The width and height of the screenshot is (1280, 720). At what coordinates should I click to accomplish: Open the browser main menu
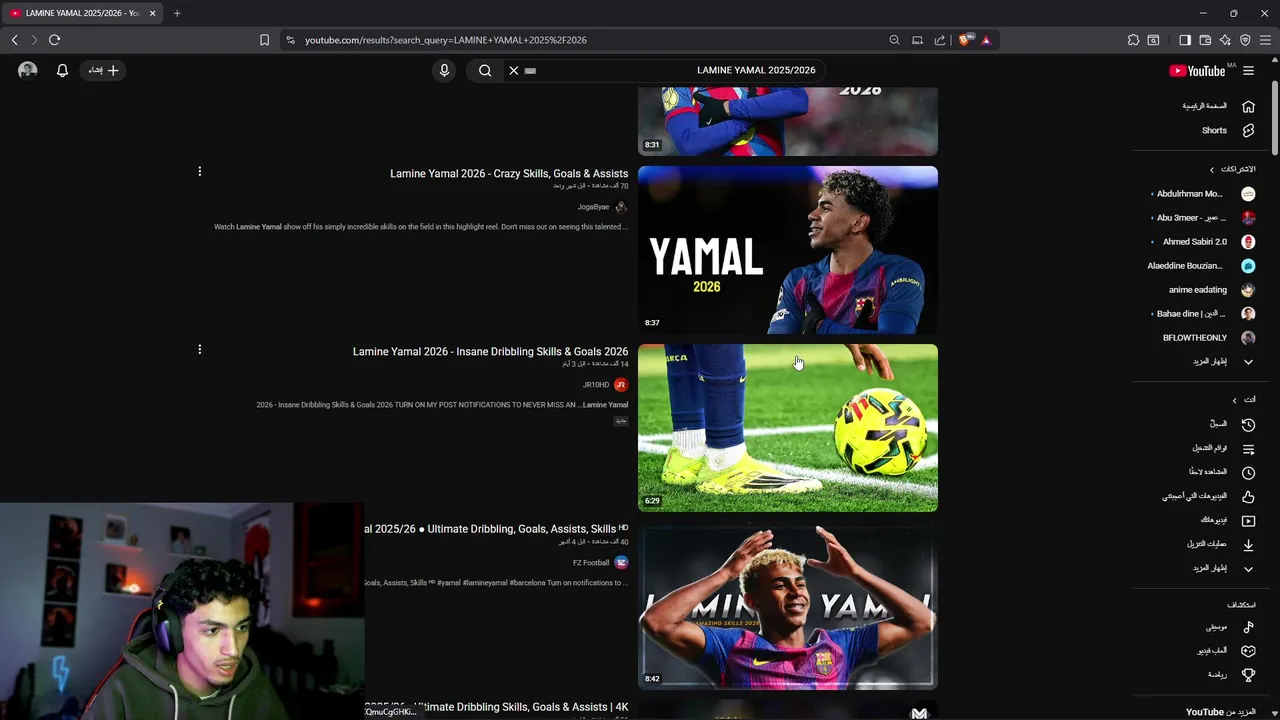[1265, 40]
